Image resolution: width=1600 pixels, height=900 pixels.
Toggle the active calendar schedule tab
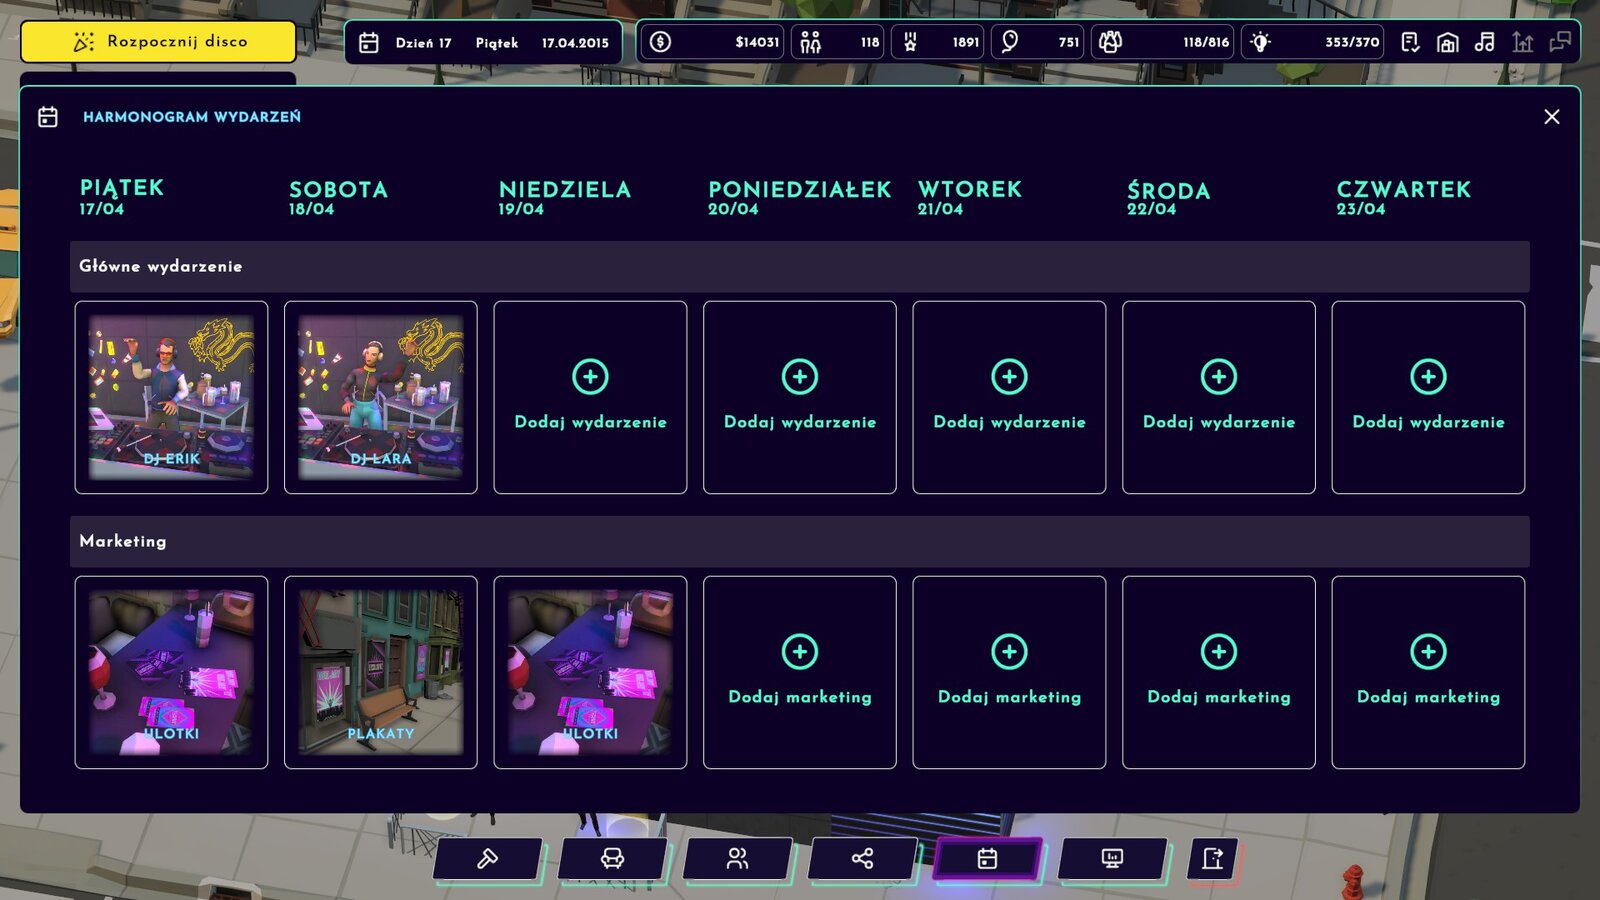coord(987,859)
